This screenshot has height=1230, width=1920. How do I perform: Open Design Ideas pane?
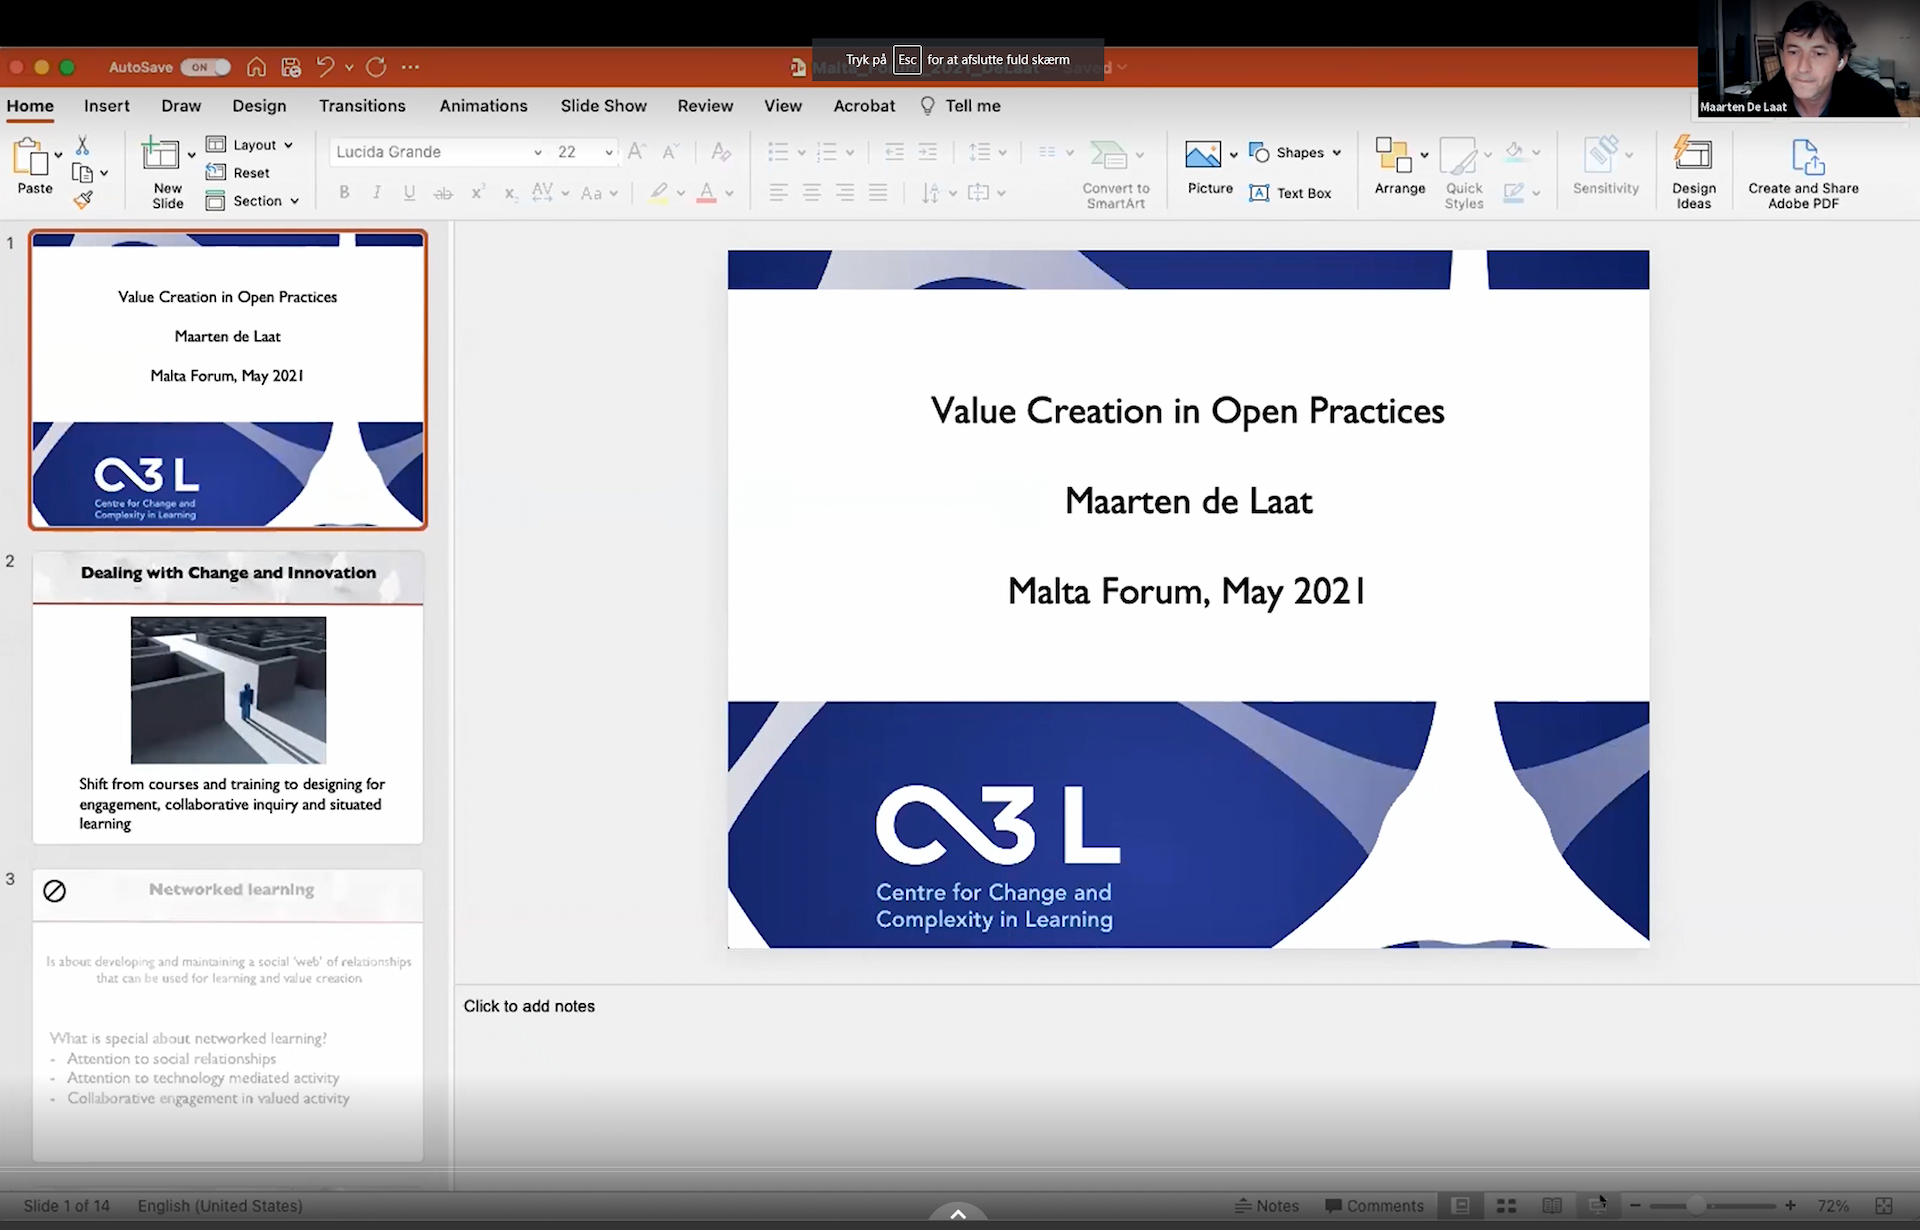tap(1693, 172)
